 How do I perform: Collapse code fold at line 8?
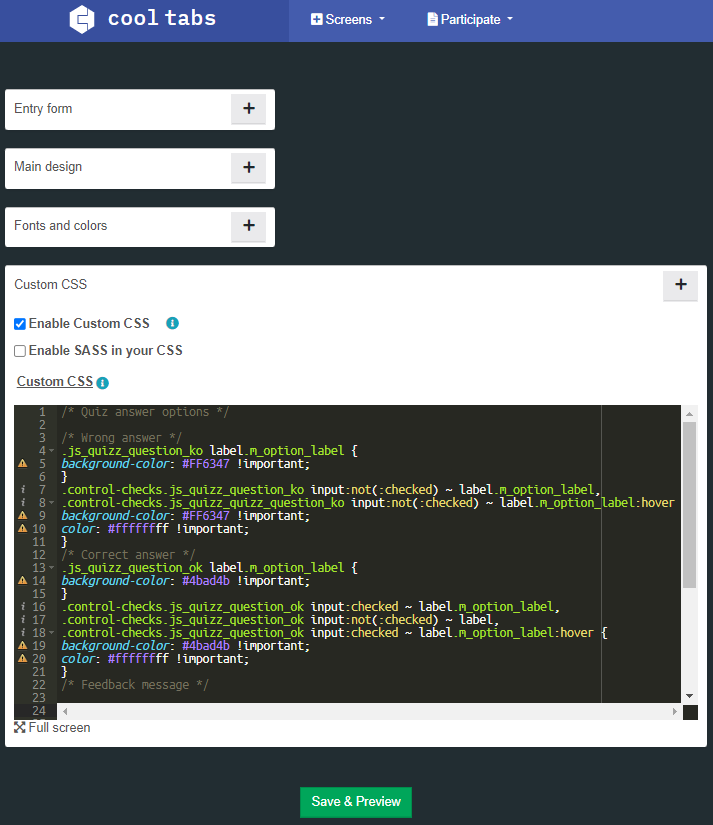coord(52,503)
